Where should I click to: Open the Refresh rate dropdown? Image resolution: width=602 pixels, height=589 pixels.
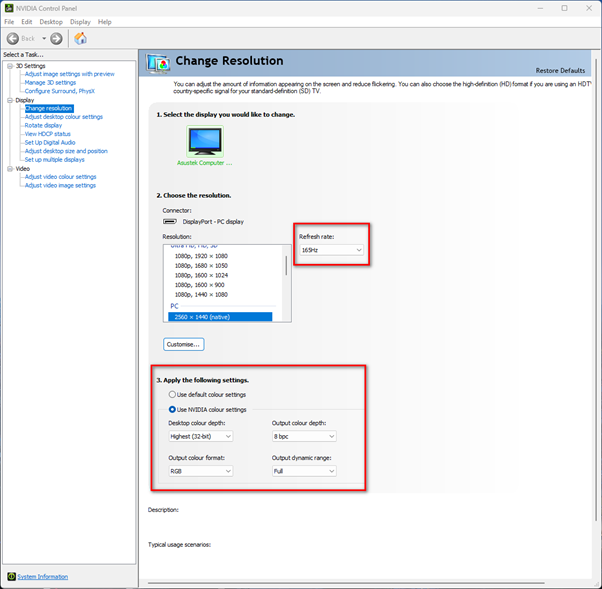[x=331, y=250]
